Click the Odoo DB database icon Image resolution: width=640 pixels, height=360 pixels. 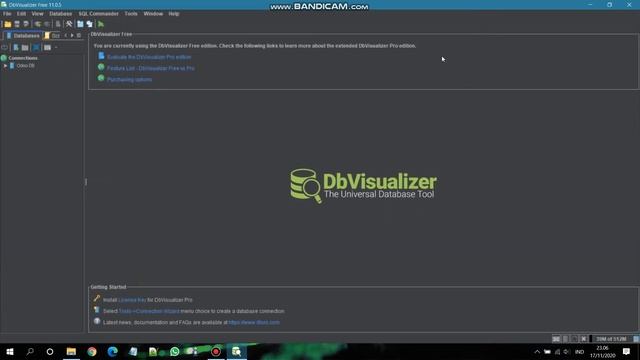(12, 65)
